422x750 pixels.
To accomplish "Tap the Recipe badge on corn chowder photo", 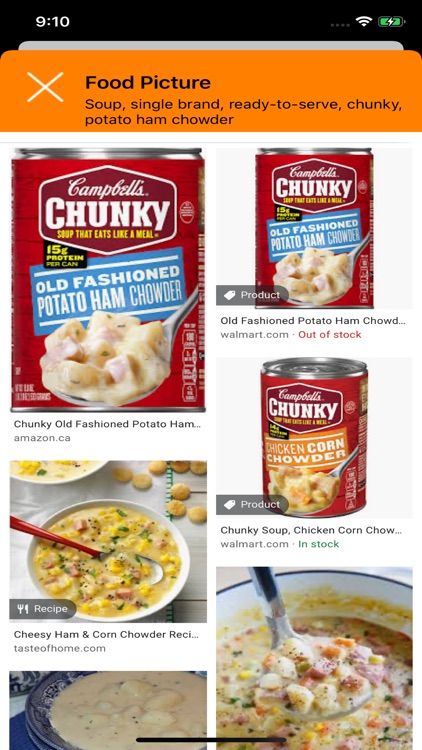I will pos(43,609).
